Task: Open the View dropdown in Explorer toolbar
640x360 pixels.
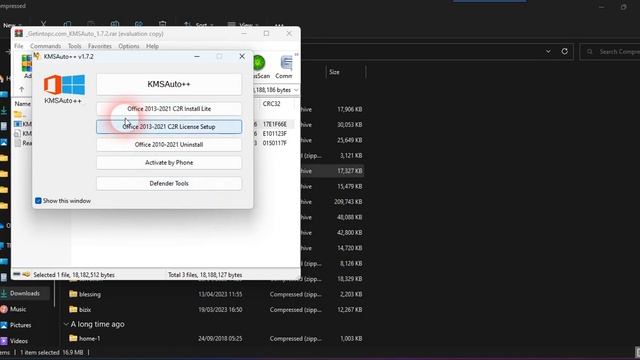Action: pos(242,25)
